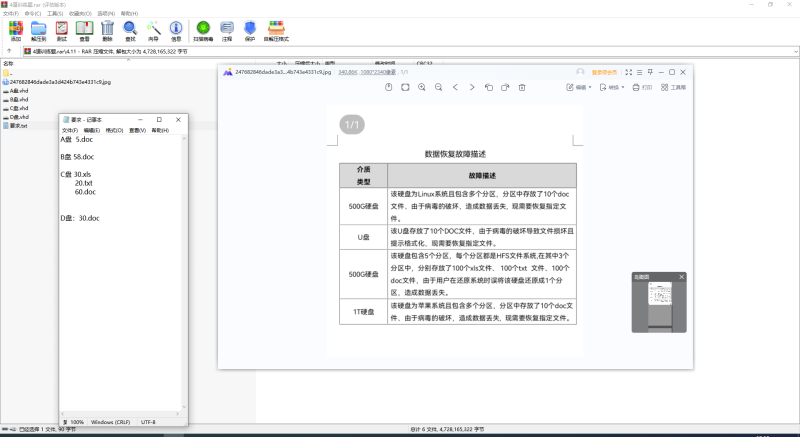
Task: Click the 'B盘 58.doc' line in Notepad
Action: point(78,157)
